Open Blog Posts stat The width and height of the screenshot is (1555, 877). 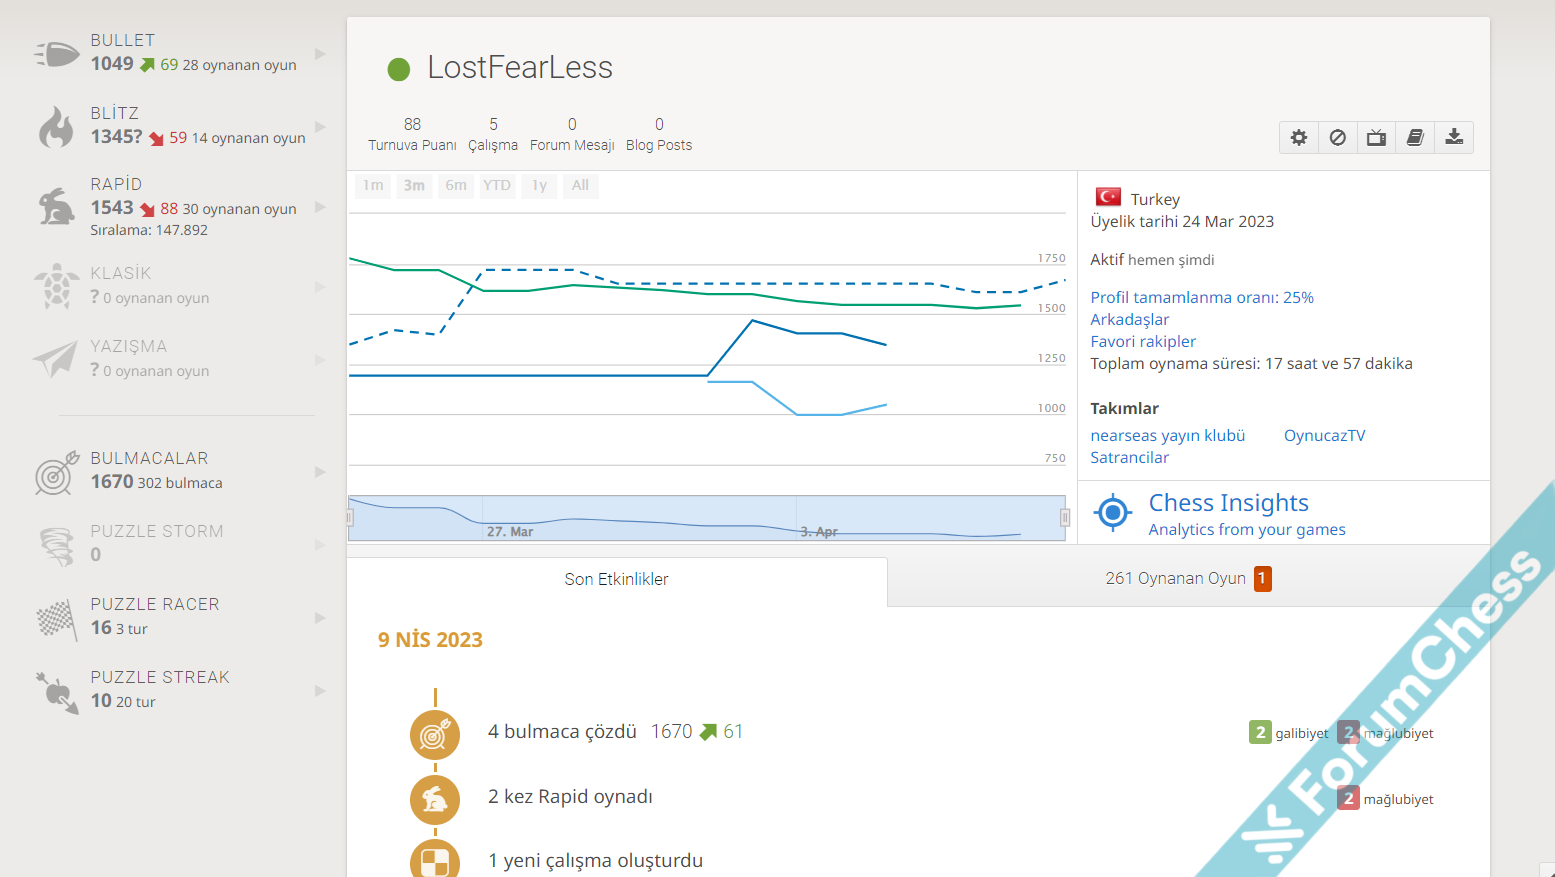[659, 134]
